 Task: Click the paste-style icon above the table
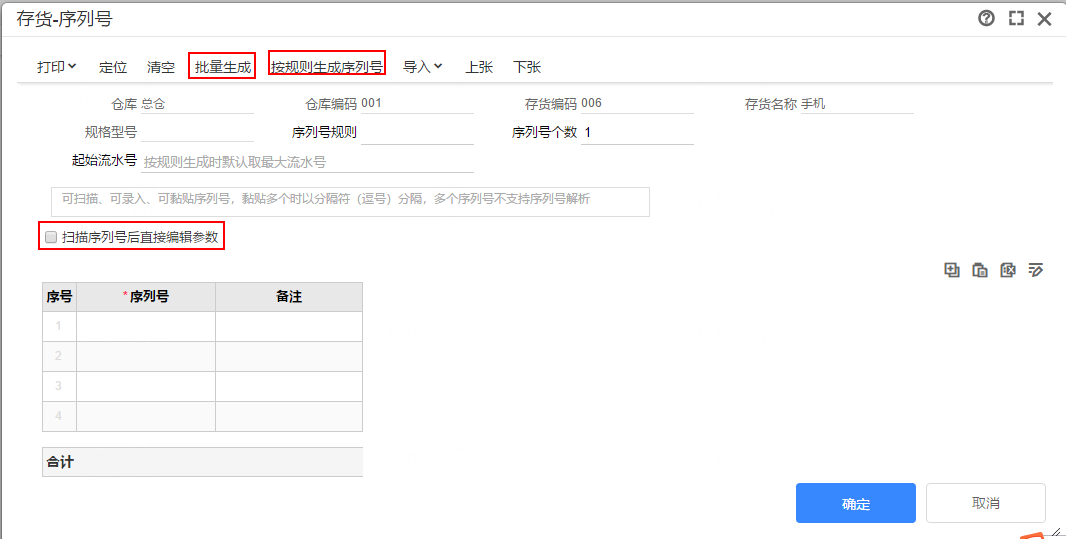(980, 270)
